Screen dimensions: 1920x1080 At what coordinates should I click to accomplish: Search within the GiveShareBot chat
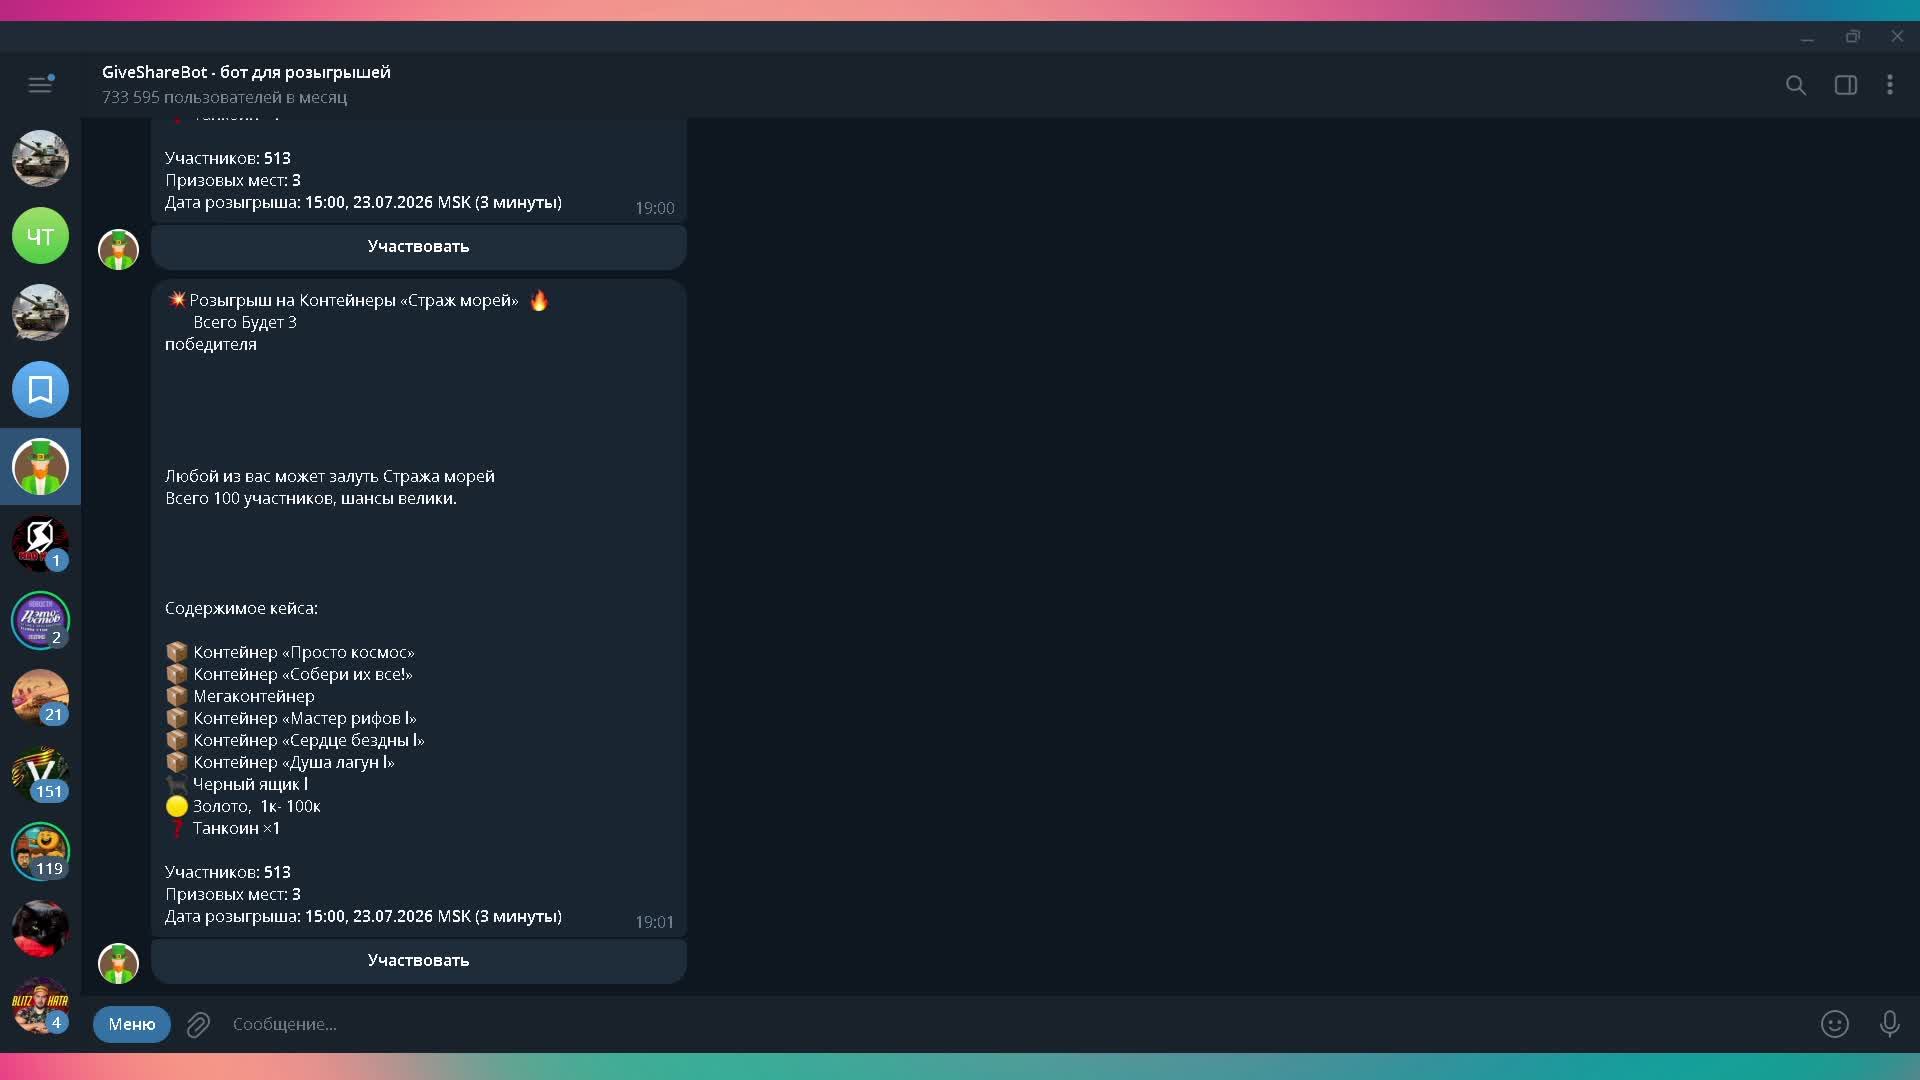[x=1796, y=85]
